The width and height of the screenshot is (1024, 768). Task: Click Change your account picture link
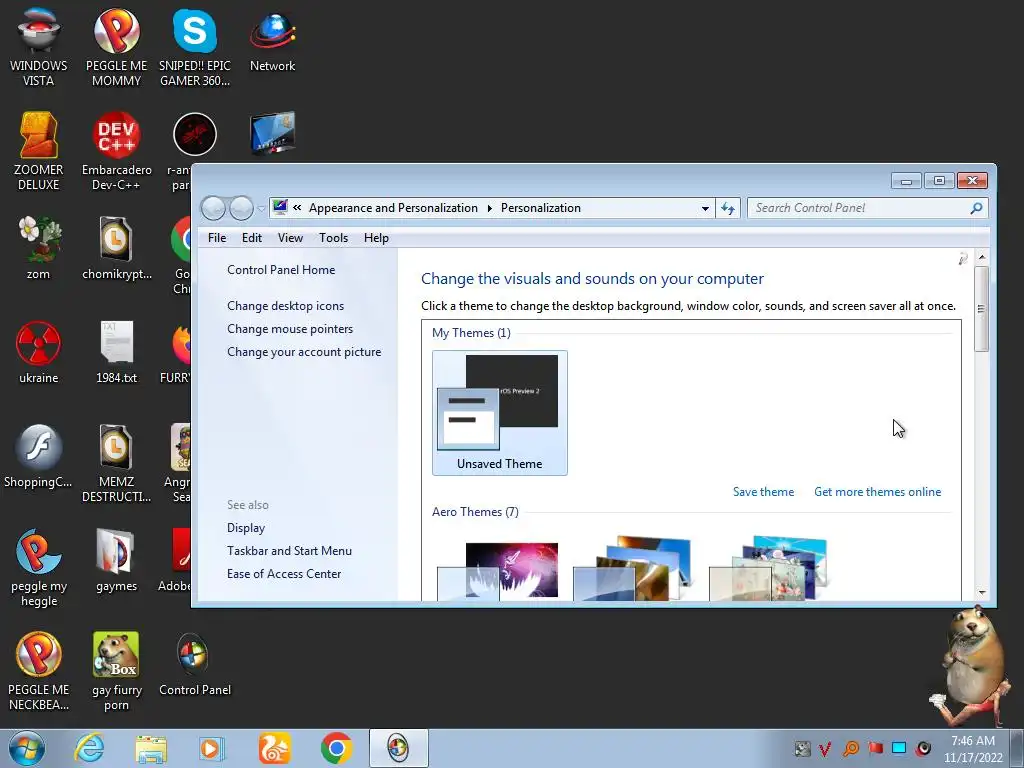tap(304, 351)
